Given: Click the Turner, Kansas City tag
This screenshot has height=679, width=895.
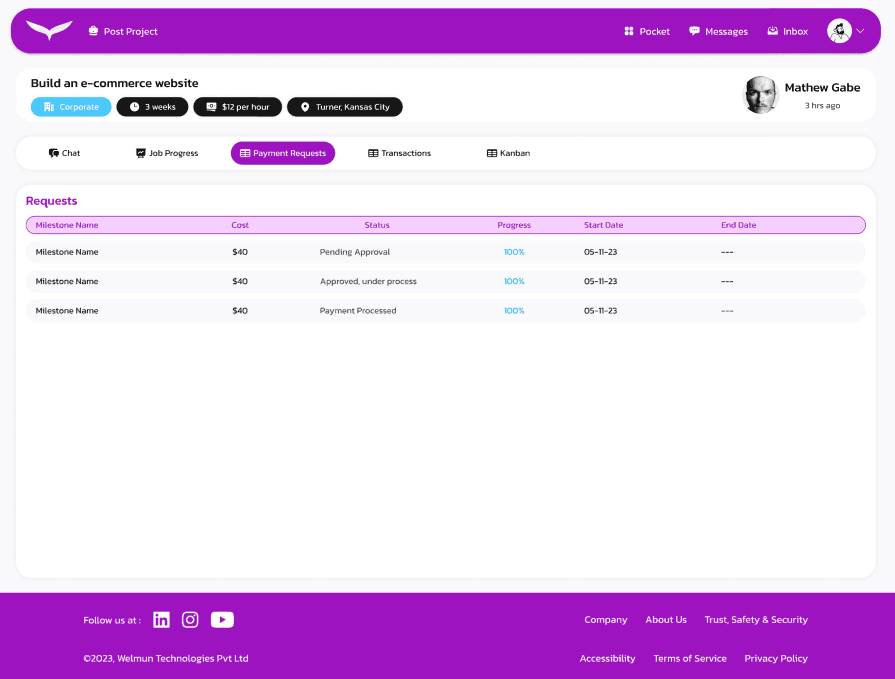Looking at the screenshot, I should point(345,107).
